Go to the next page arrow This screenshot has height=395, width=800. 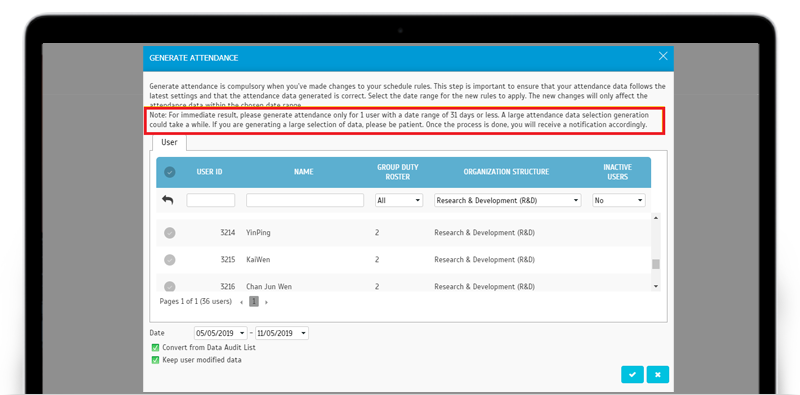tap(266, 302)
